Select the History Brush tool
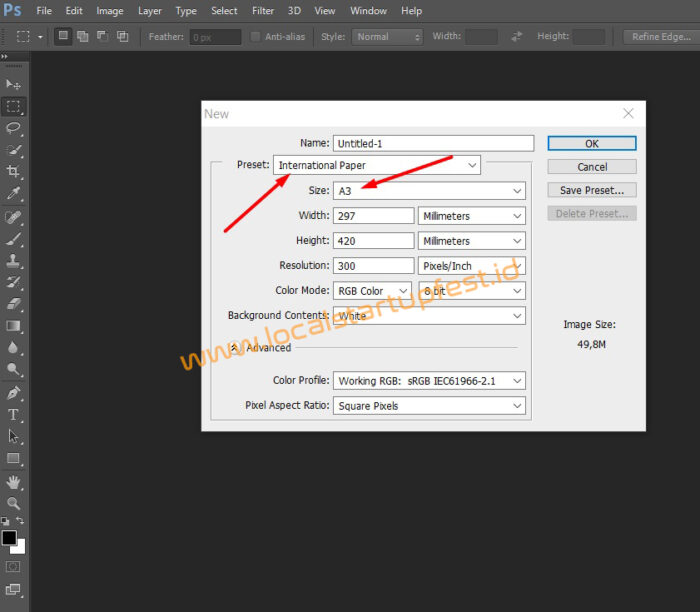The width and height of the screenshot is (700, 612). 13,282
